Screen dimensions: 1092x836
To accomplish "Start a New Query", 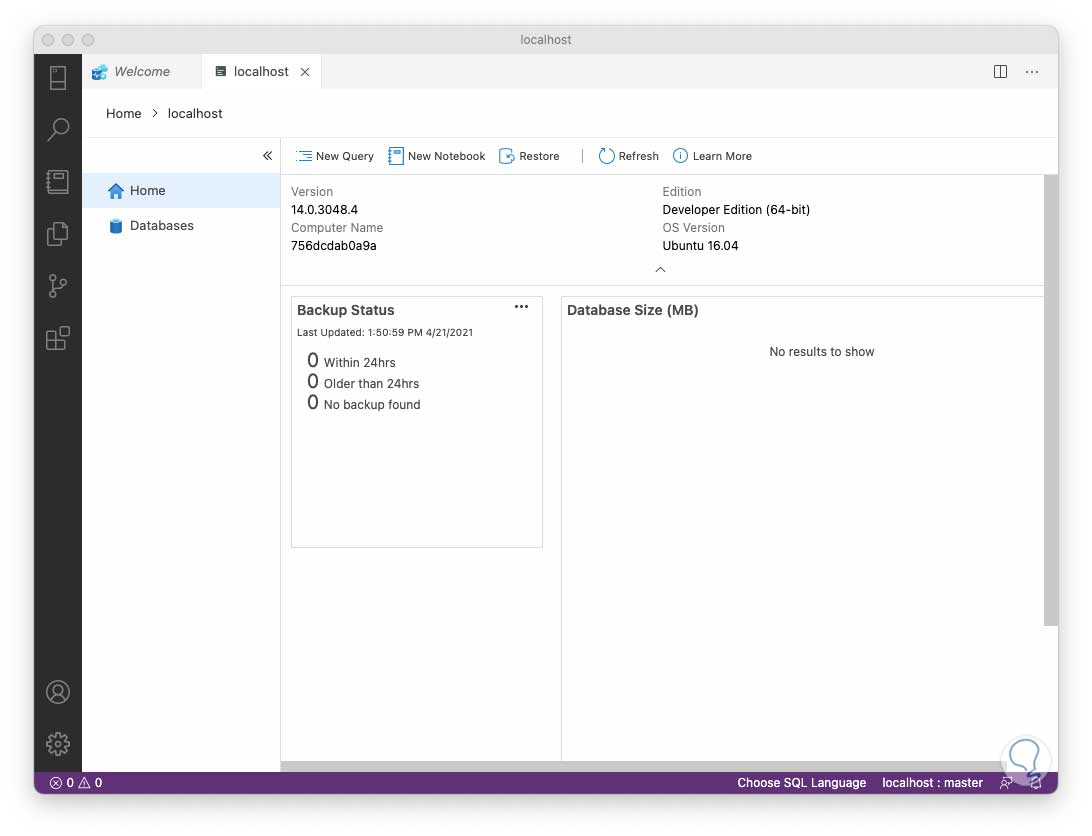I will (335, 156).
